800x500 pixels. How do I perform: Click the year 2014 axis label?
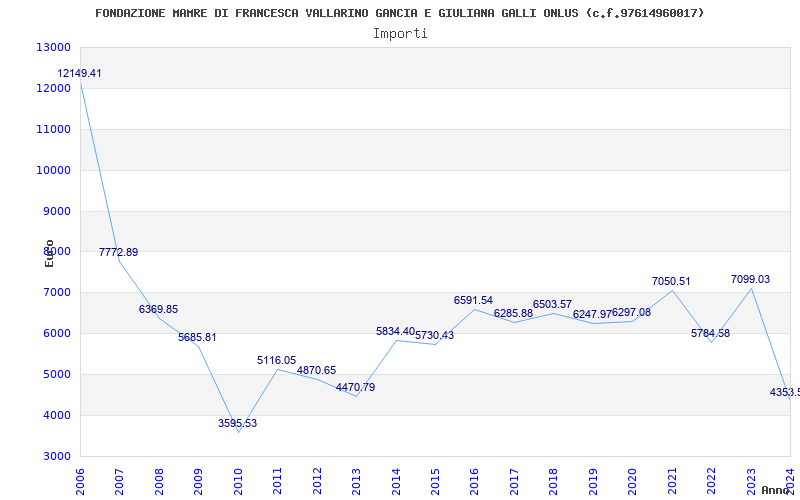(396, 482)
